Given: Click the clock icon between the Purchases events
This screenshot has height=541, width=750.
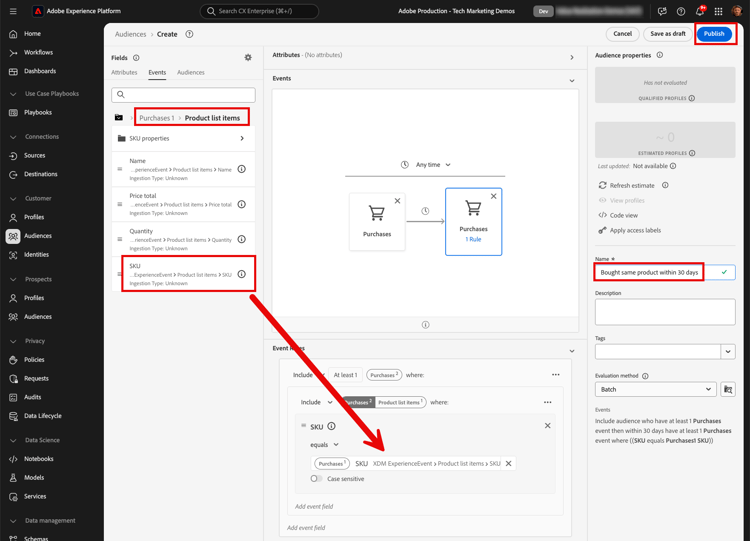Looking at the screenshot, I should tap(425, 211).
